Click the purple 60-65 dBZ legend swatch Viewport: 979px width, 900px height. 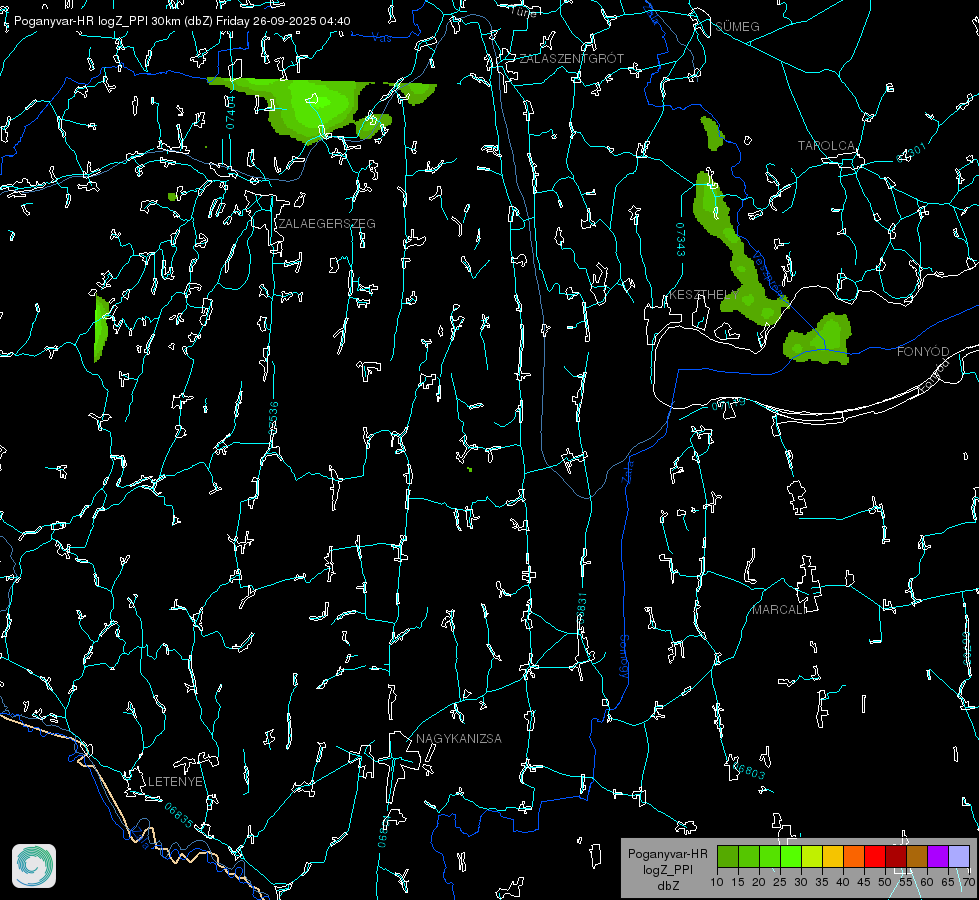point(938,856)
